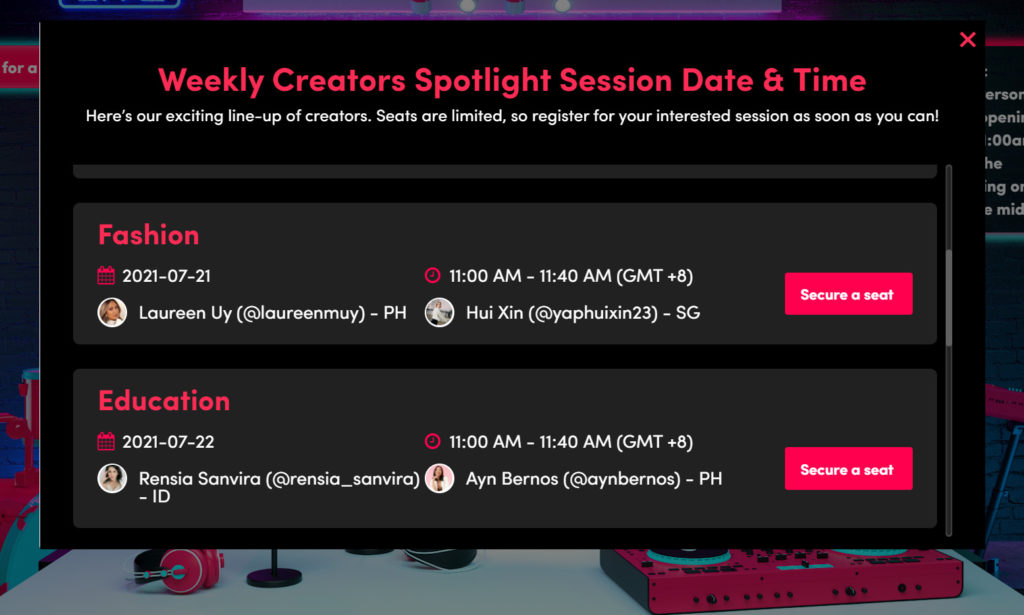Select the Education category heading
The width and height of the screenshot is (1024, 615).
click(x=164, y=401)
